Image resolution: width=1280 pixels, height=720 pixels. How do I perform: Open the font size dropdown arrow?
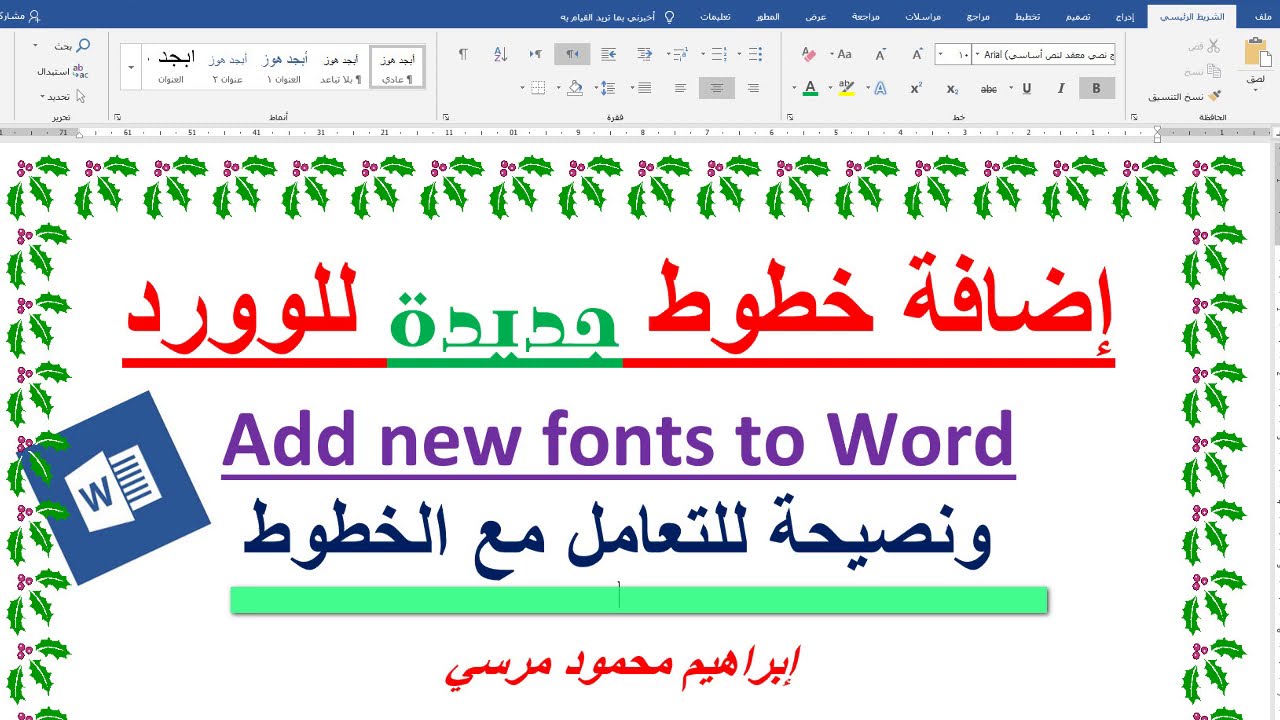(941, 54)
